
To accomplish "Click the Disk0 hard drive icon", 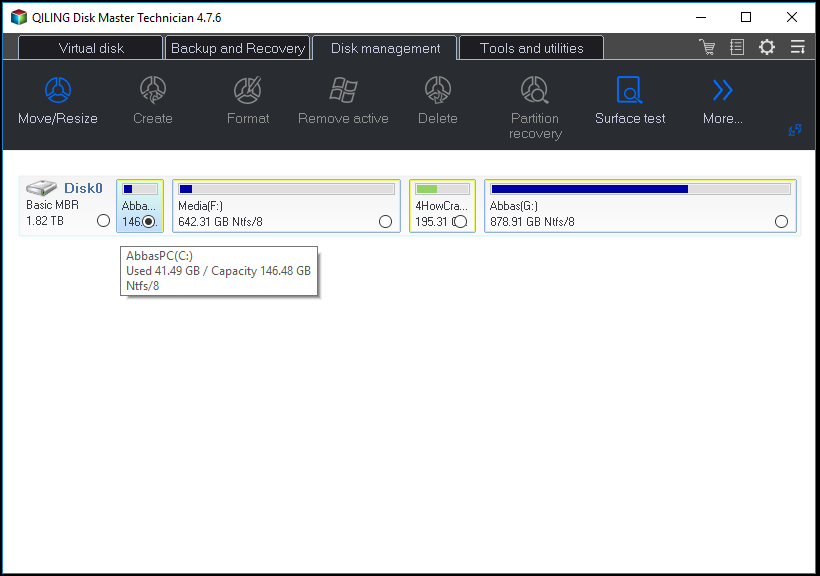I will tap(41, 187).
